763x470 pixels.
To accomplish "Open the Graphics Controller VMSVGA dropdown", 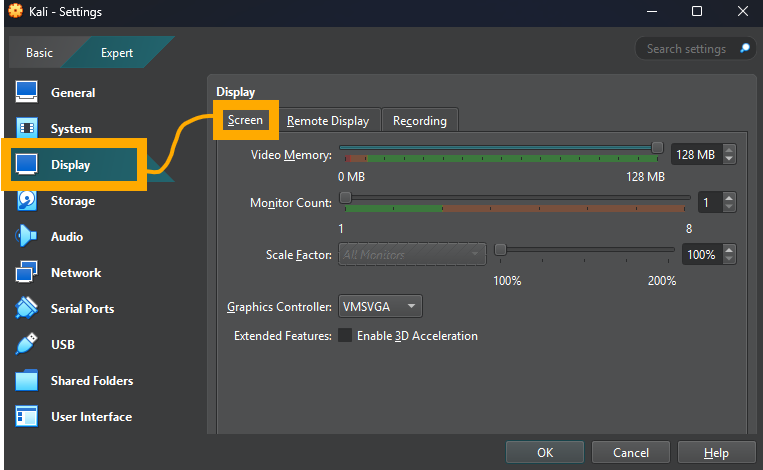I will point(380,307).
